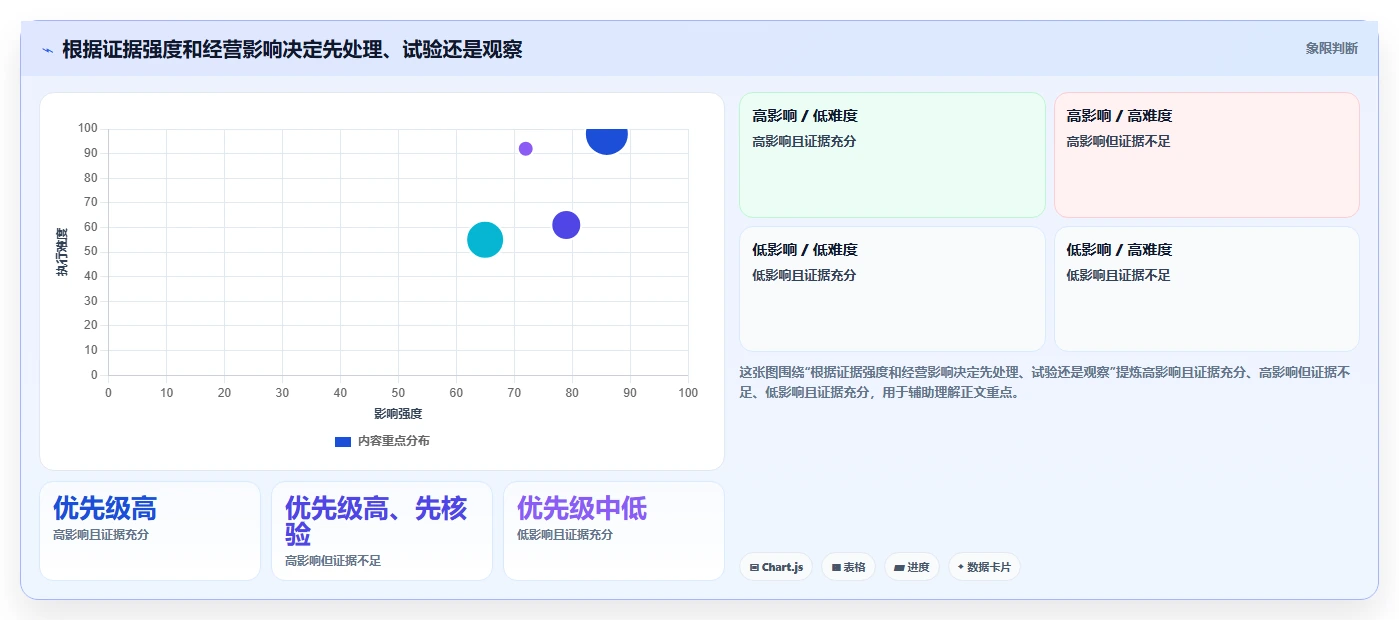Open the 低影响 / 低难度 quadrant card
The image size is (1399, 620).
[x=892, y=289]
